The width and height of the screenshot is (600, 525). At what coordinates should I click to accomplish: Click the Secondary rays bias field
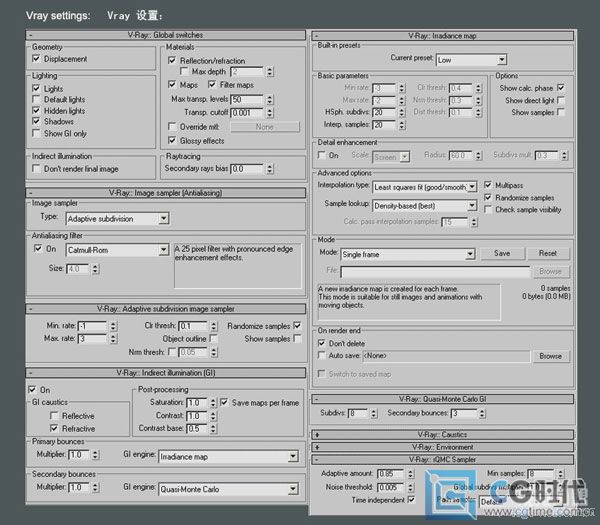247,169
